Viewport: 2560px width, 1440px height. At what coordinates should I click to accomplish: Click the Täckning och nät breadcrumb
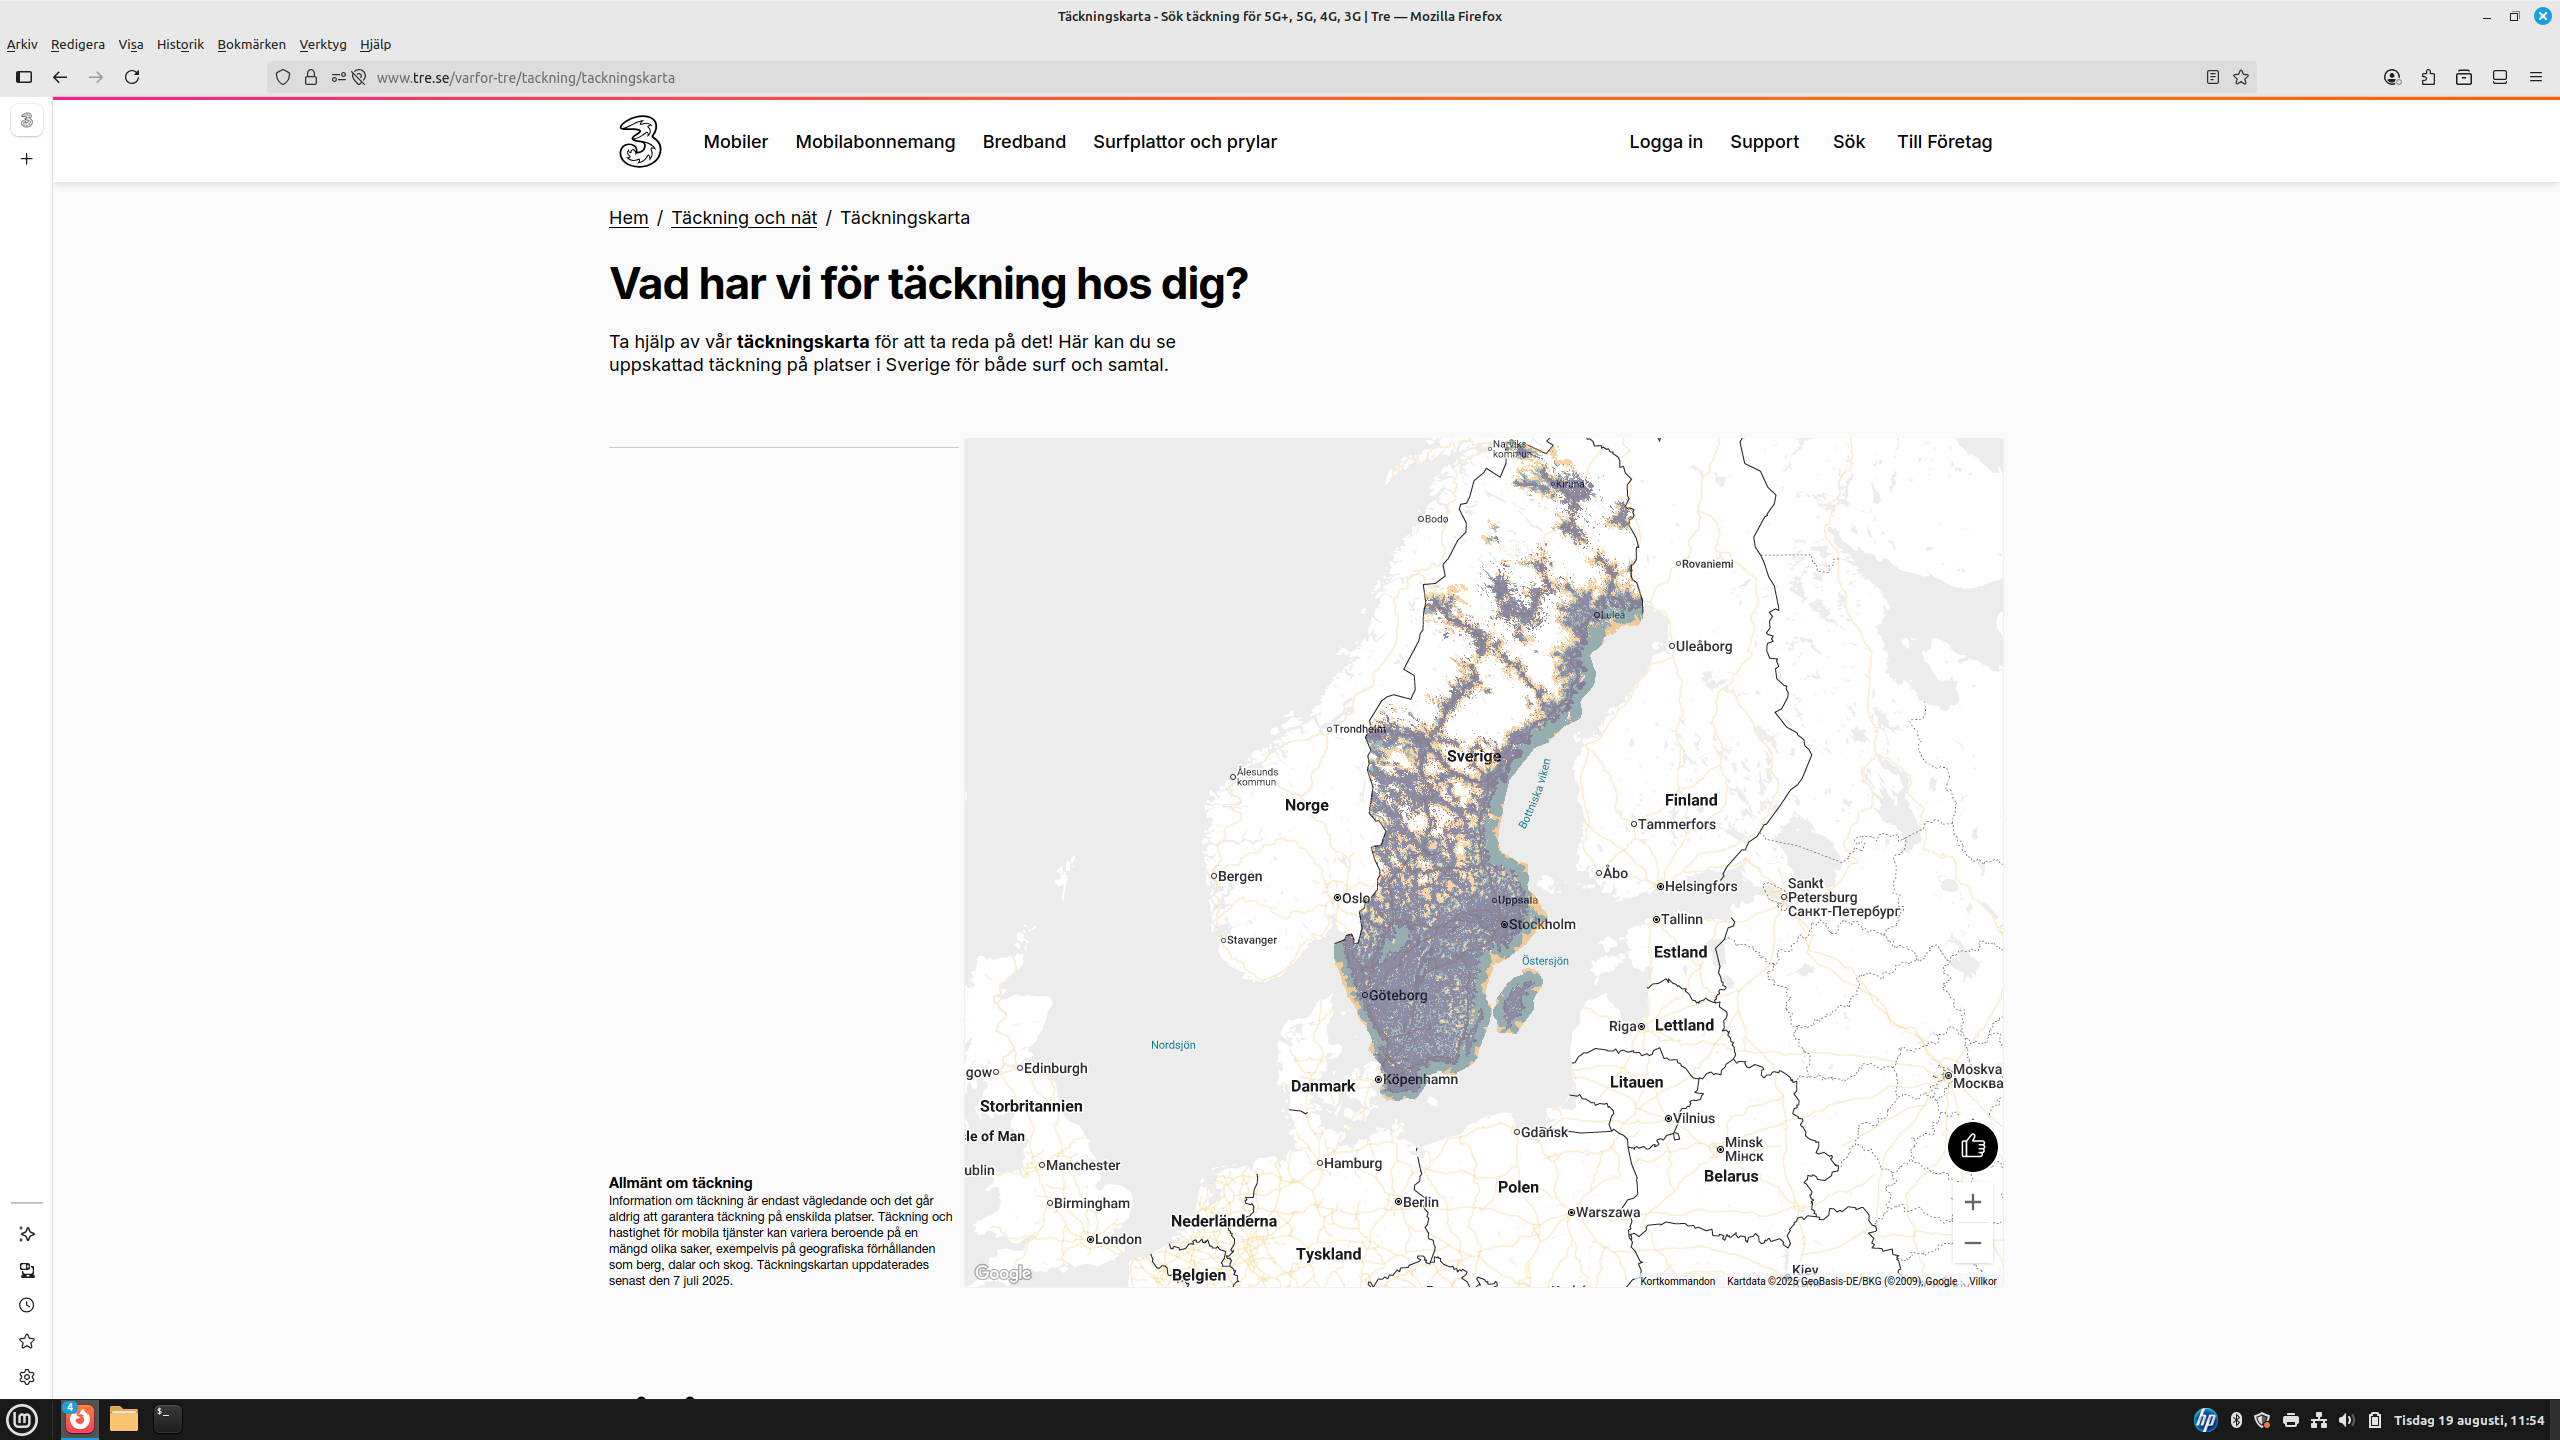(x=744, y=218)
